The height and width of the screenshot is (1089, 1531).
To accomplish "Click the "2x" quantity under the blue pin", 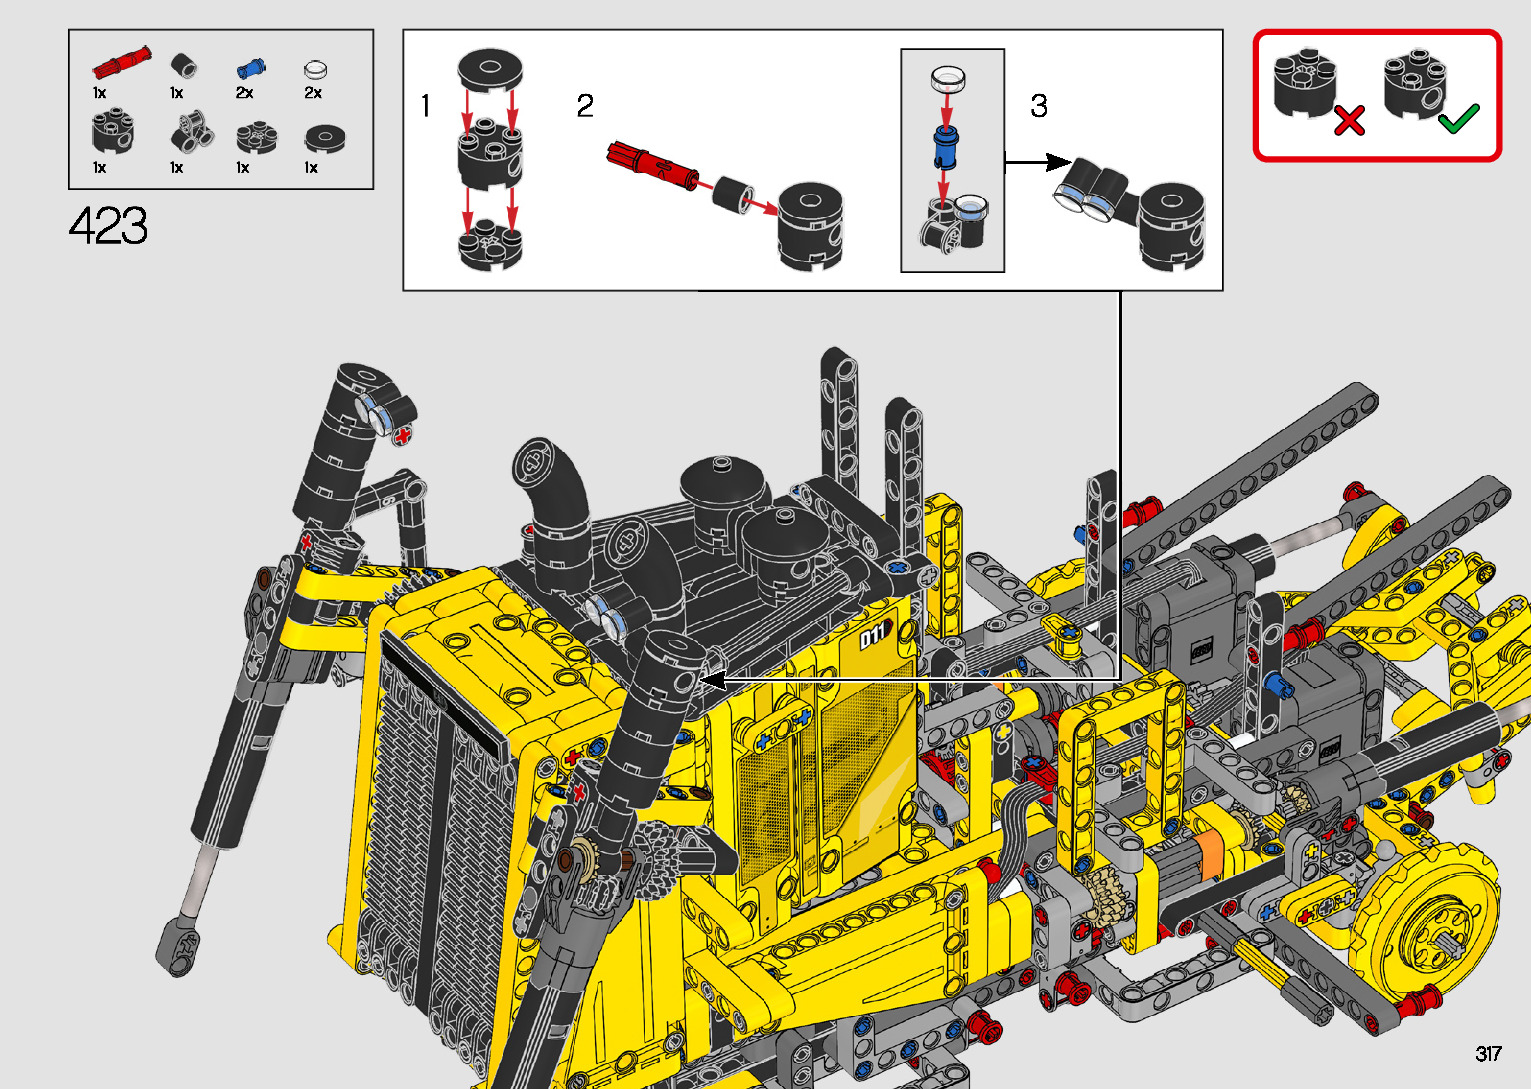I will click(x=244, y=93).
